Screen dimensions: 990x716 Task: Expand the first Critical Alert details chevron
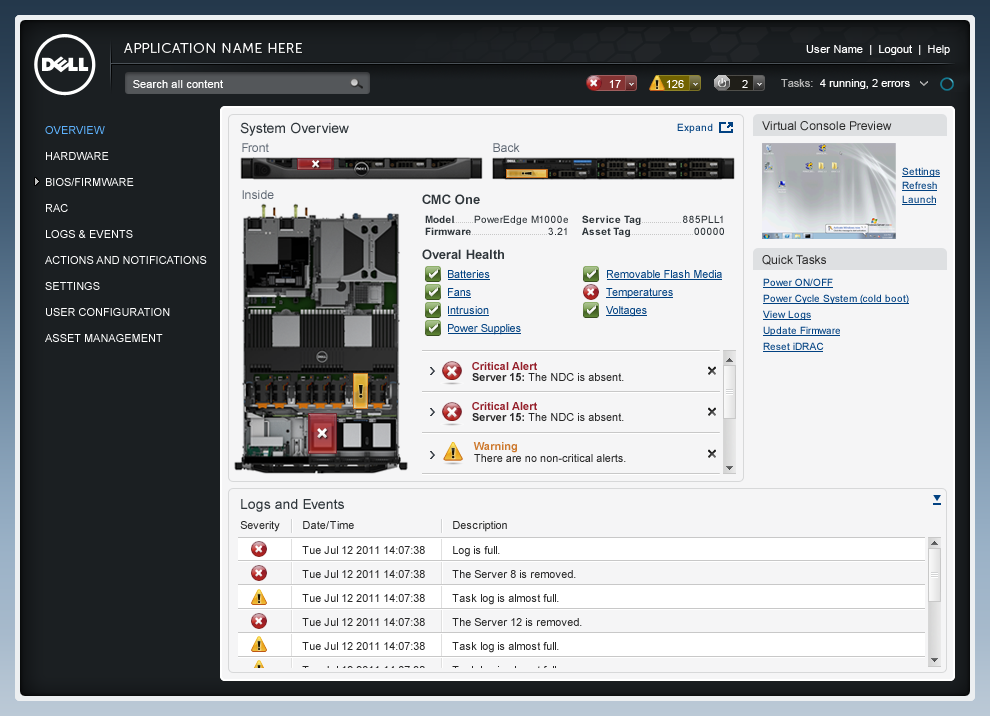432,371
